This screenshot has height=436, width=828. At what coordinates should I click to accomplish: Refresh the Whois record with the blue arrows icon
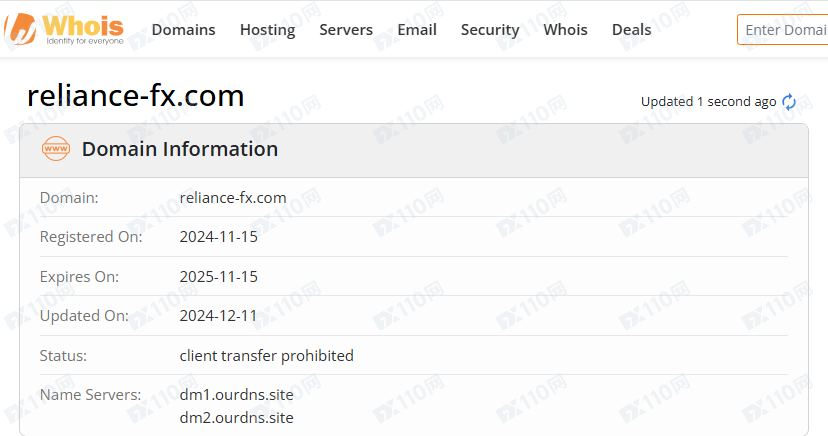pos(789,101)
